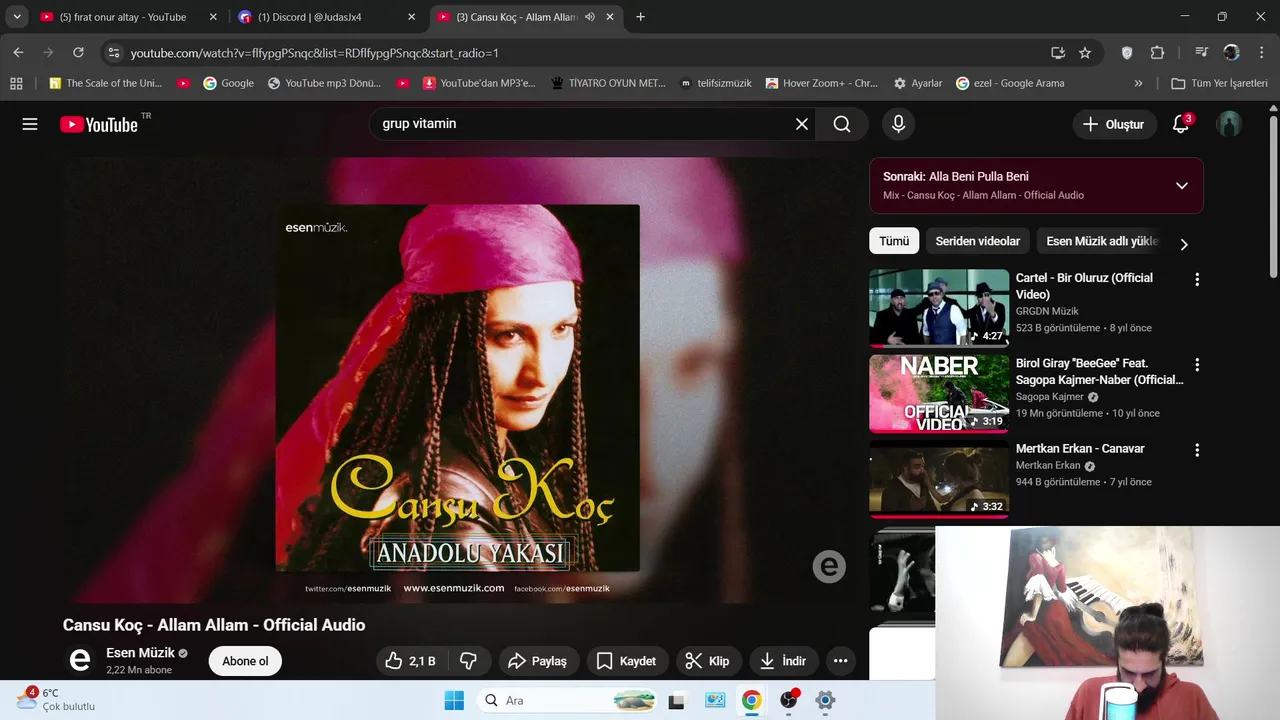1280x720 pixels.
Task: Reload the current page
Action: pos(78,53)
